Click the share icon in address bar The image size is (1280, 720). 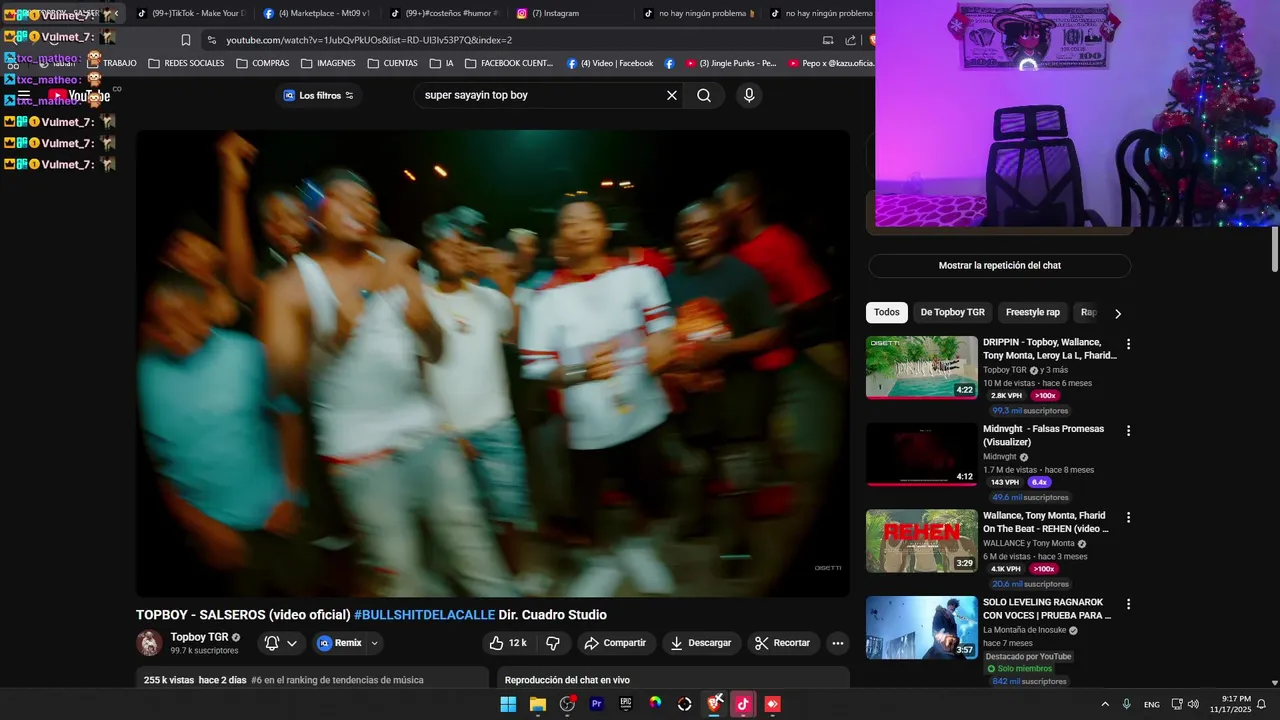click(850, 40)
